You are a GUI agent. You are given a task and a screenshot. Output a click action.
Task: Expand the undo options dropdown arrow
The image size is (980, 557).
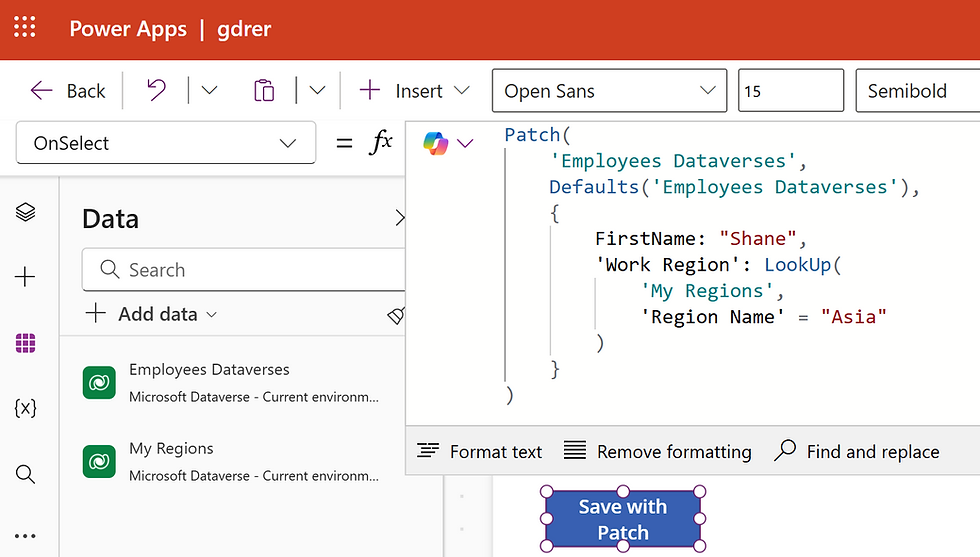(209, 91)
